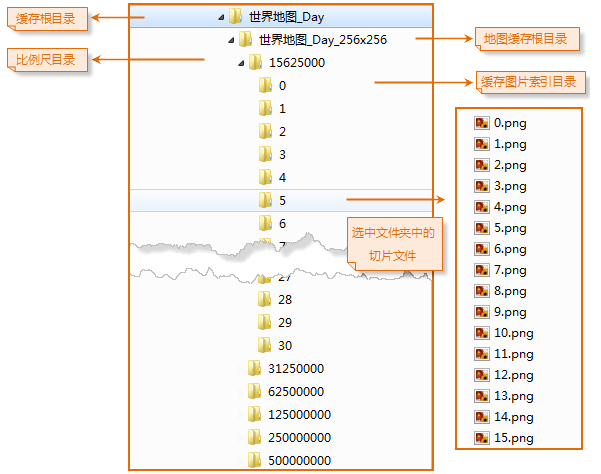Select the file name 14.png
Viewport: 601px width, 474px height.
(514, 417)
